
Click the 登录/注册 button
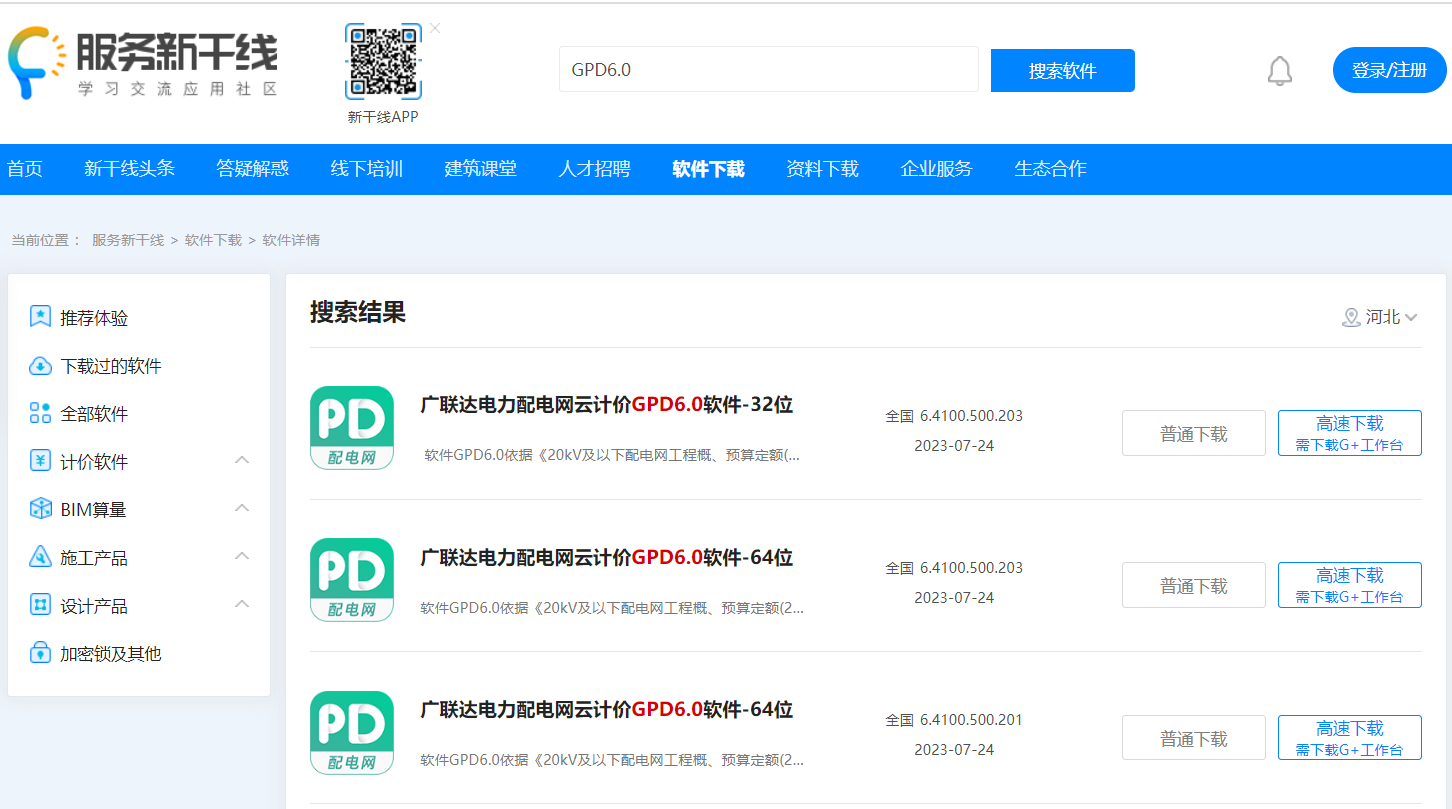point(1389,70)
